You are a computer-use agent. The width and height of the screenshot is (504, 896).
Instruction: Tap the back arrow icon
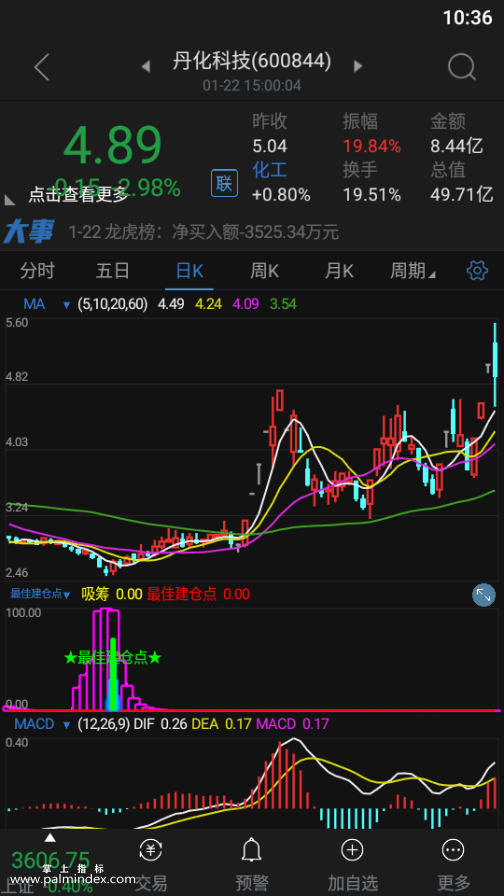(x=42, y=67)
